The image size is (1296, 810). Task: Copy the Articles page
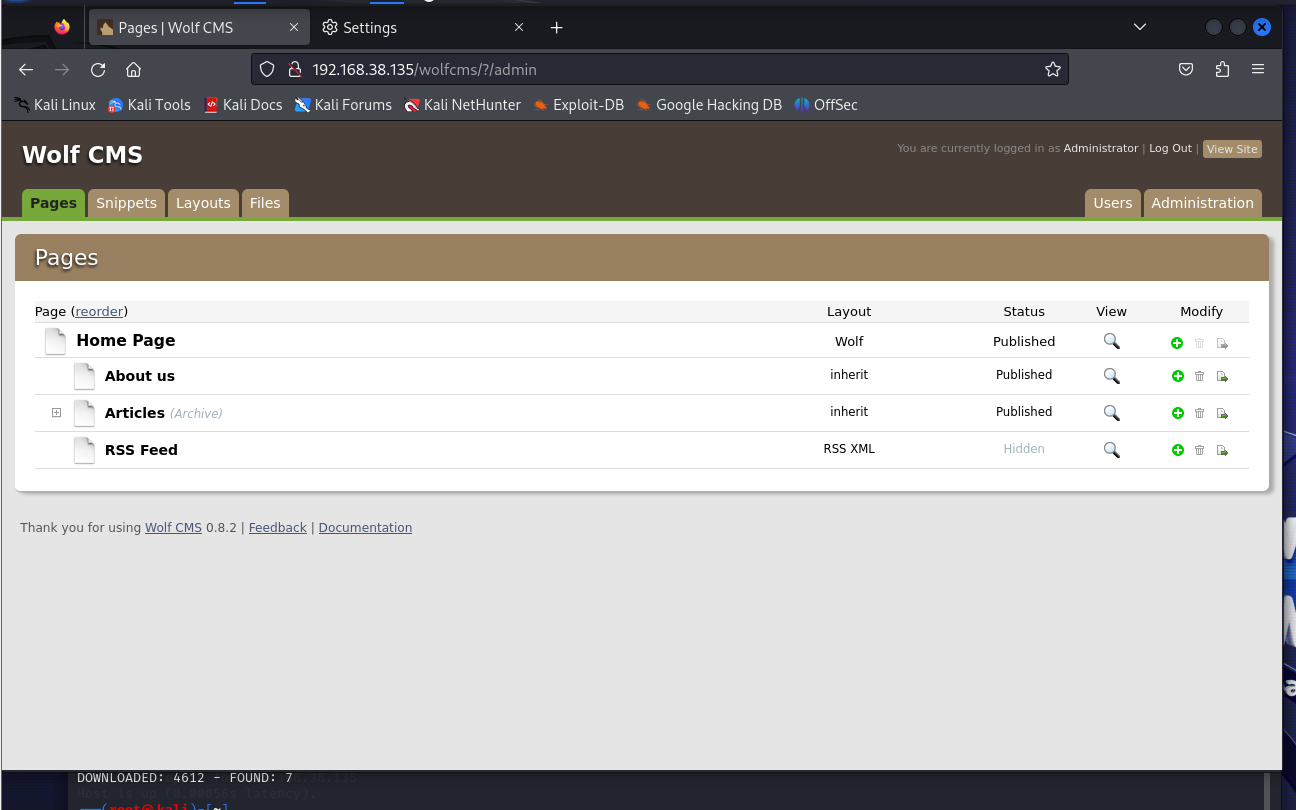[x=1222, y=413]
